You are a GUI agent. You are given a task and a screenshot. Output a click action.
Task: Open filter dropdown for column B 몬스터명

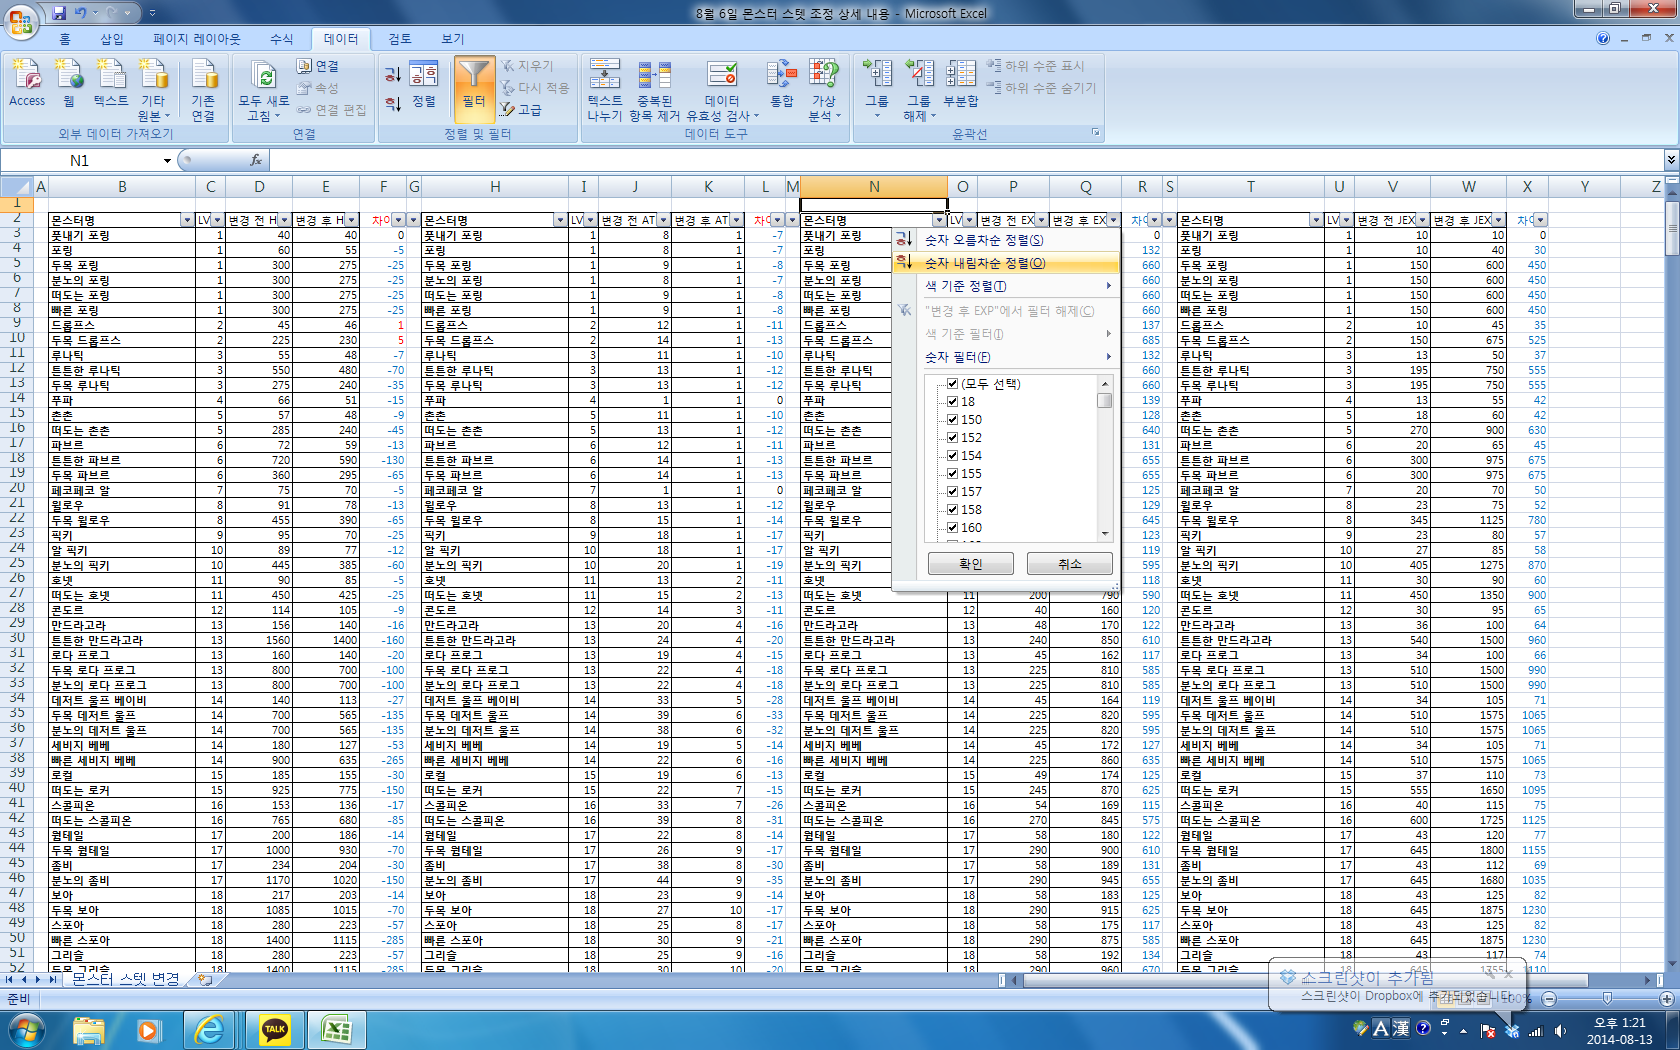[x=187, y=220]
